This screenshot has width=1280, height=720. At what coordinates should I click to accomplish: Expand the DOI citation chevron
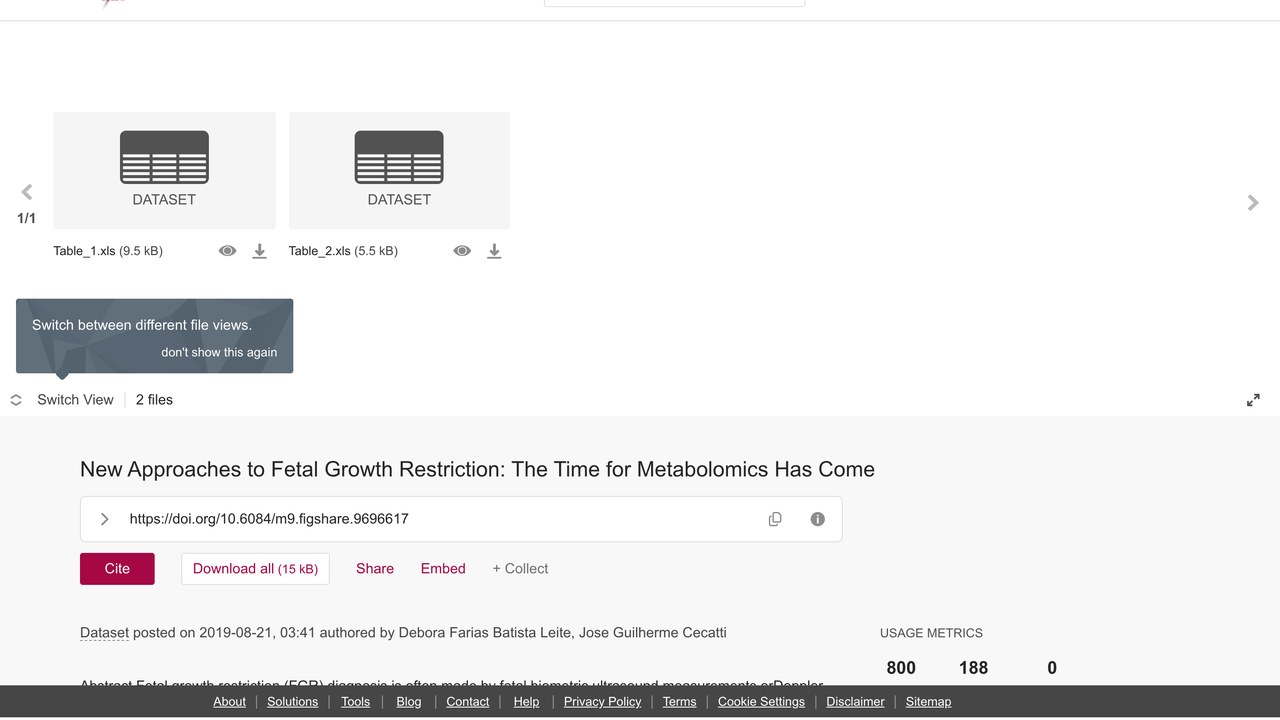[x=104, y=519]
